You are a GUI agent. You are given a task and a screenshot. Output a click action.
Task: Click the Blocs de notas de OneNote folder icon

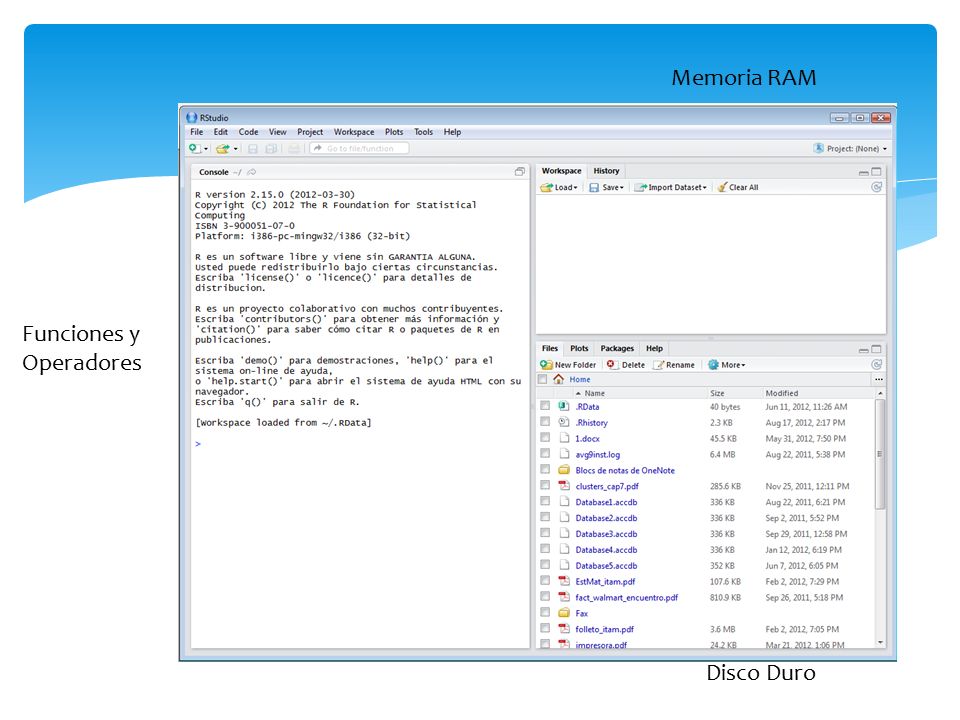(x=564, y=470)
